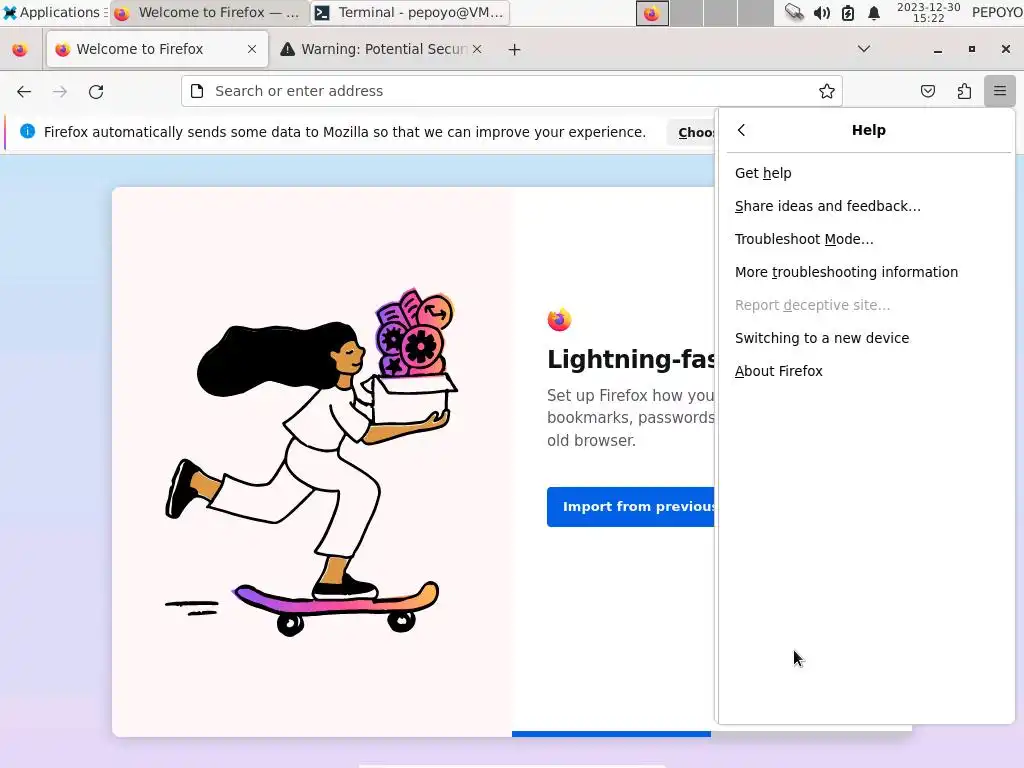Switch to Welcome to Firefox tab
1024x768 pixels.
tap(157, 49)
